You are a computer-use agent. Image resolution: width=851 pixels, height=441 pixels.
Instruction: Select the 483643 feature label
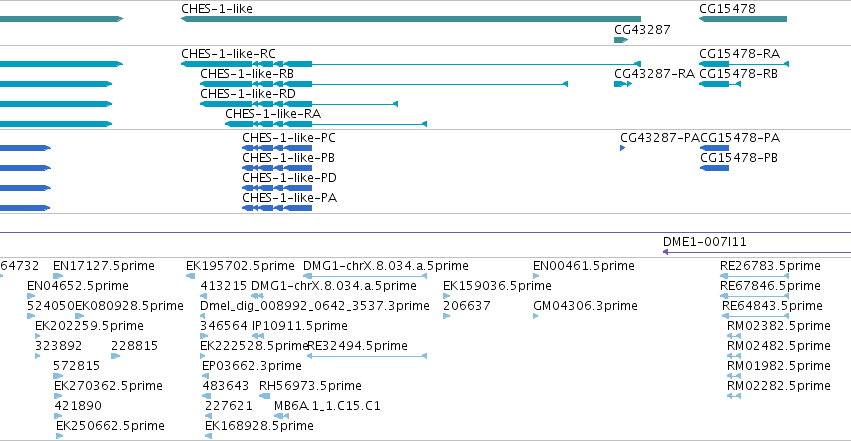coord(225,386)
